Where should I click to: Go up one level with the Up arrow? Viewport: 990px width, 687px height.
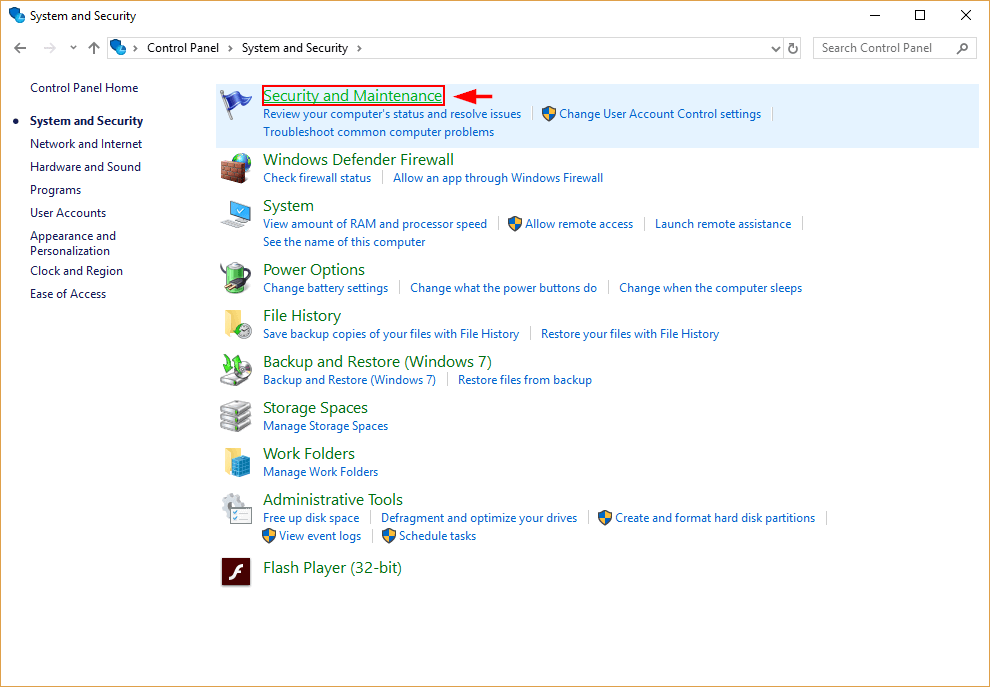pyautogui.click(x=93, y=48)
